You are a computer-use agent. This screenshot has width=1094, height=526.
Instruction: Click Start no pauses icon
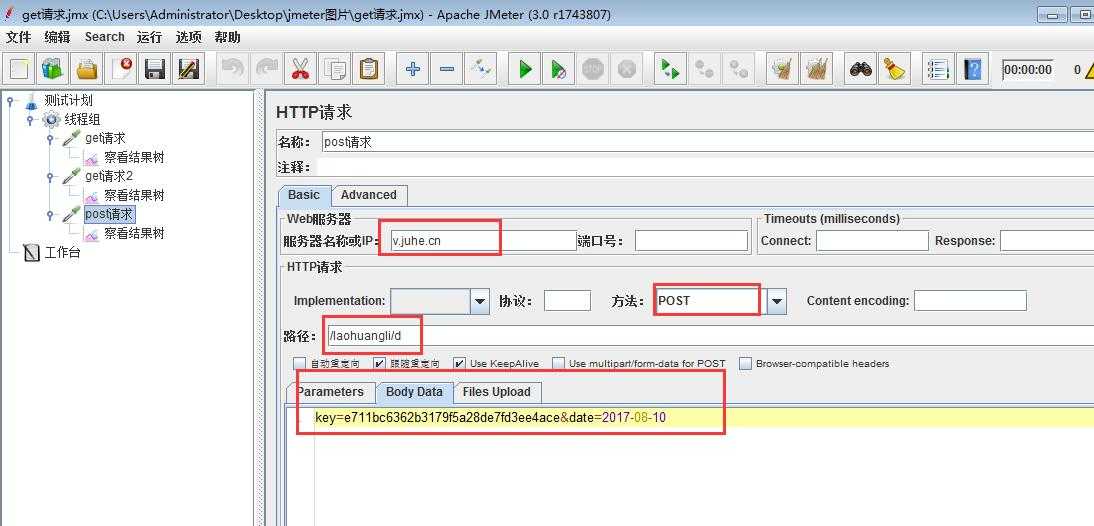[x=558, y=68]
